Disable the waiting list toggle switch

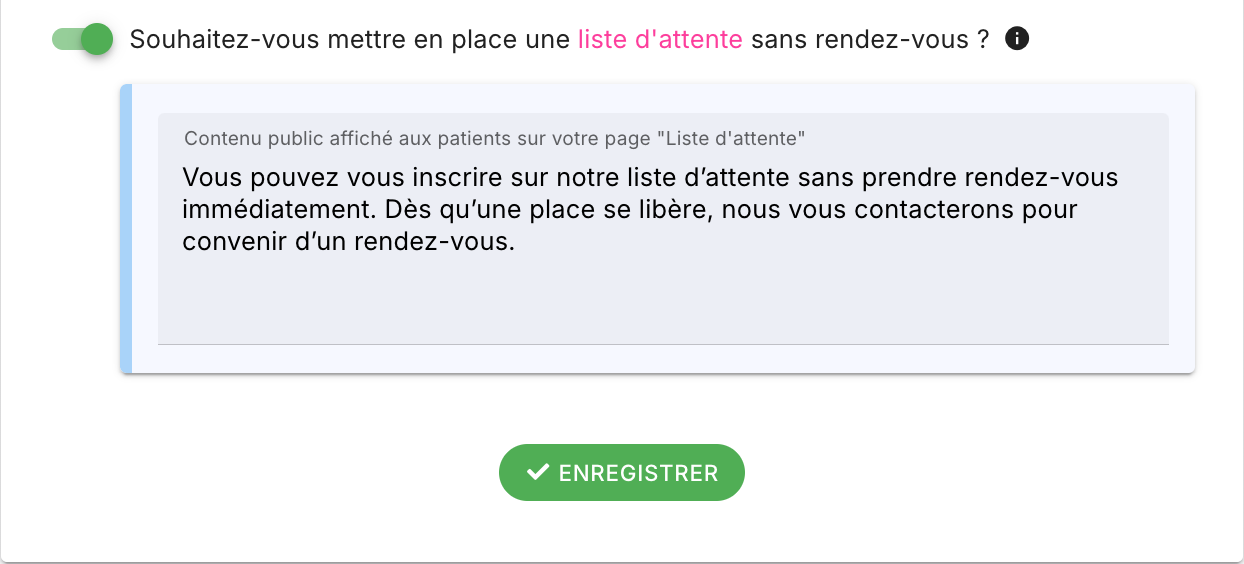click(x=82, y=39)
